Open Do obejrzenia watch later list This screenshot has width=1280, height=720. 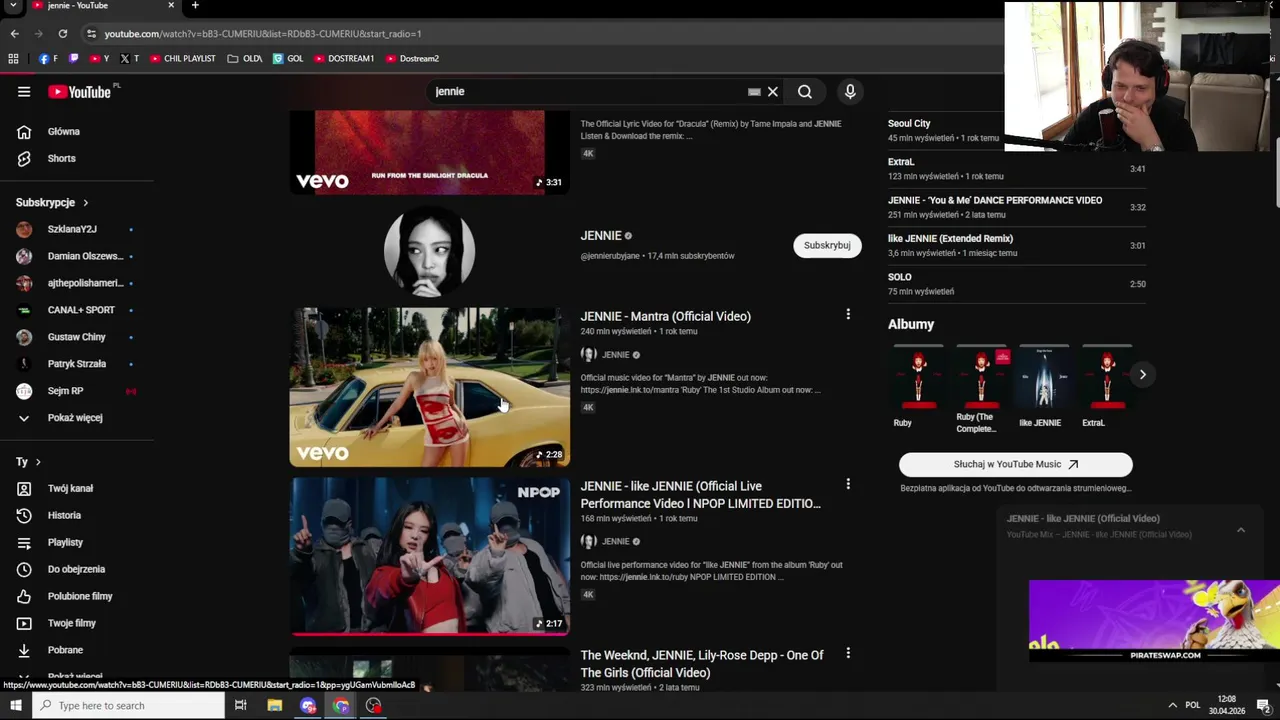coord(76,570)
